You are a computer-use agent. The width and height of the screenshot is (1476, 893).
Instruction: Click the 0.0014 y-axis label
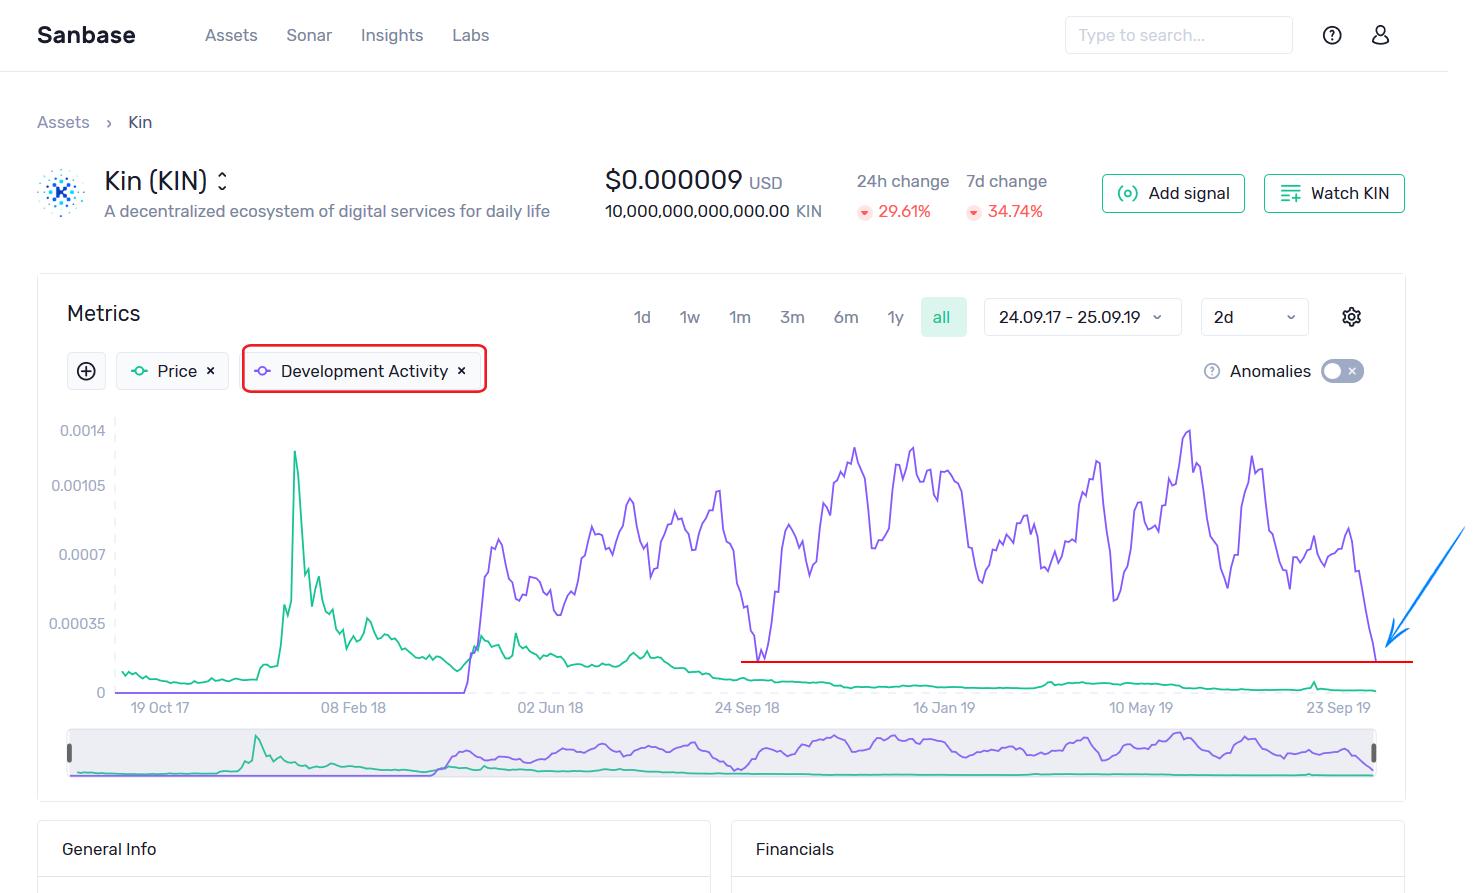tap(82, 430)
